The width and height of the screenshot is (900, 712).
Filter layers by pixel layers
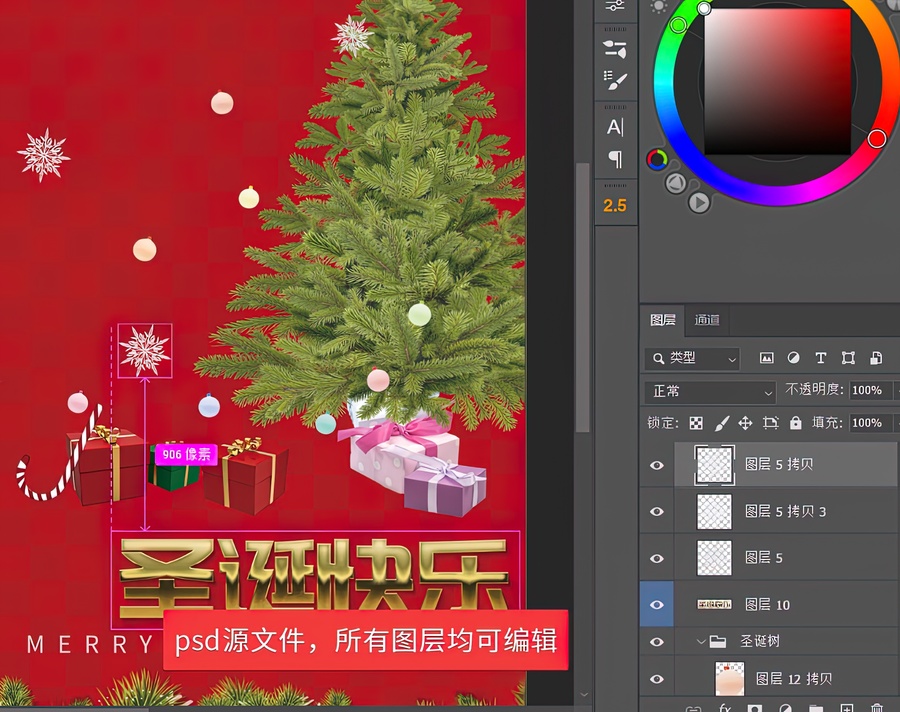[x=766, y=358]
